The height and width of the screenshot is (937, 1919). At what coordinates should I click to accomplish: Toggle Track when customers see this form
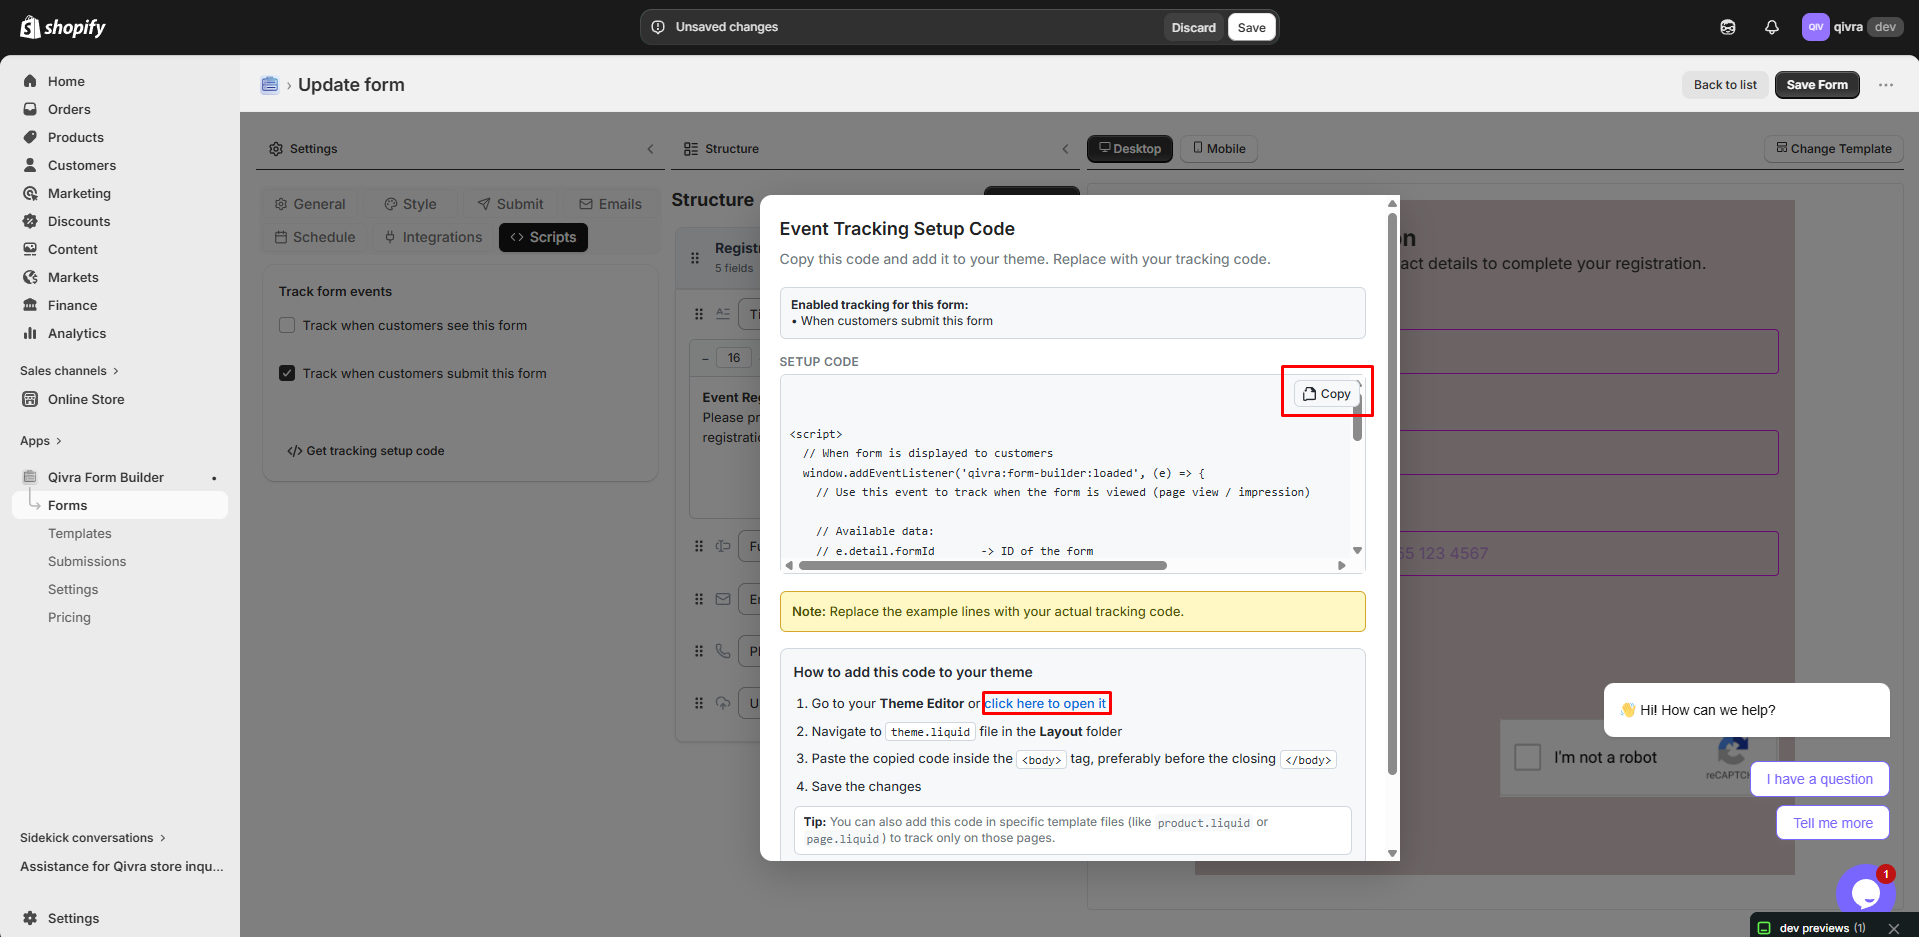pos(287,325)
